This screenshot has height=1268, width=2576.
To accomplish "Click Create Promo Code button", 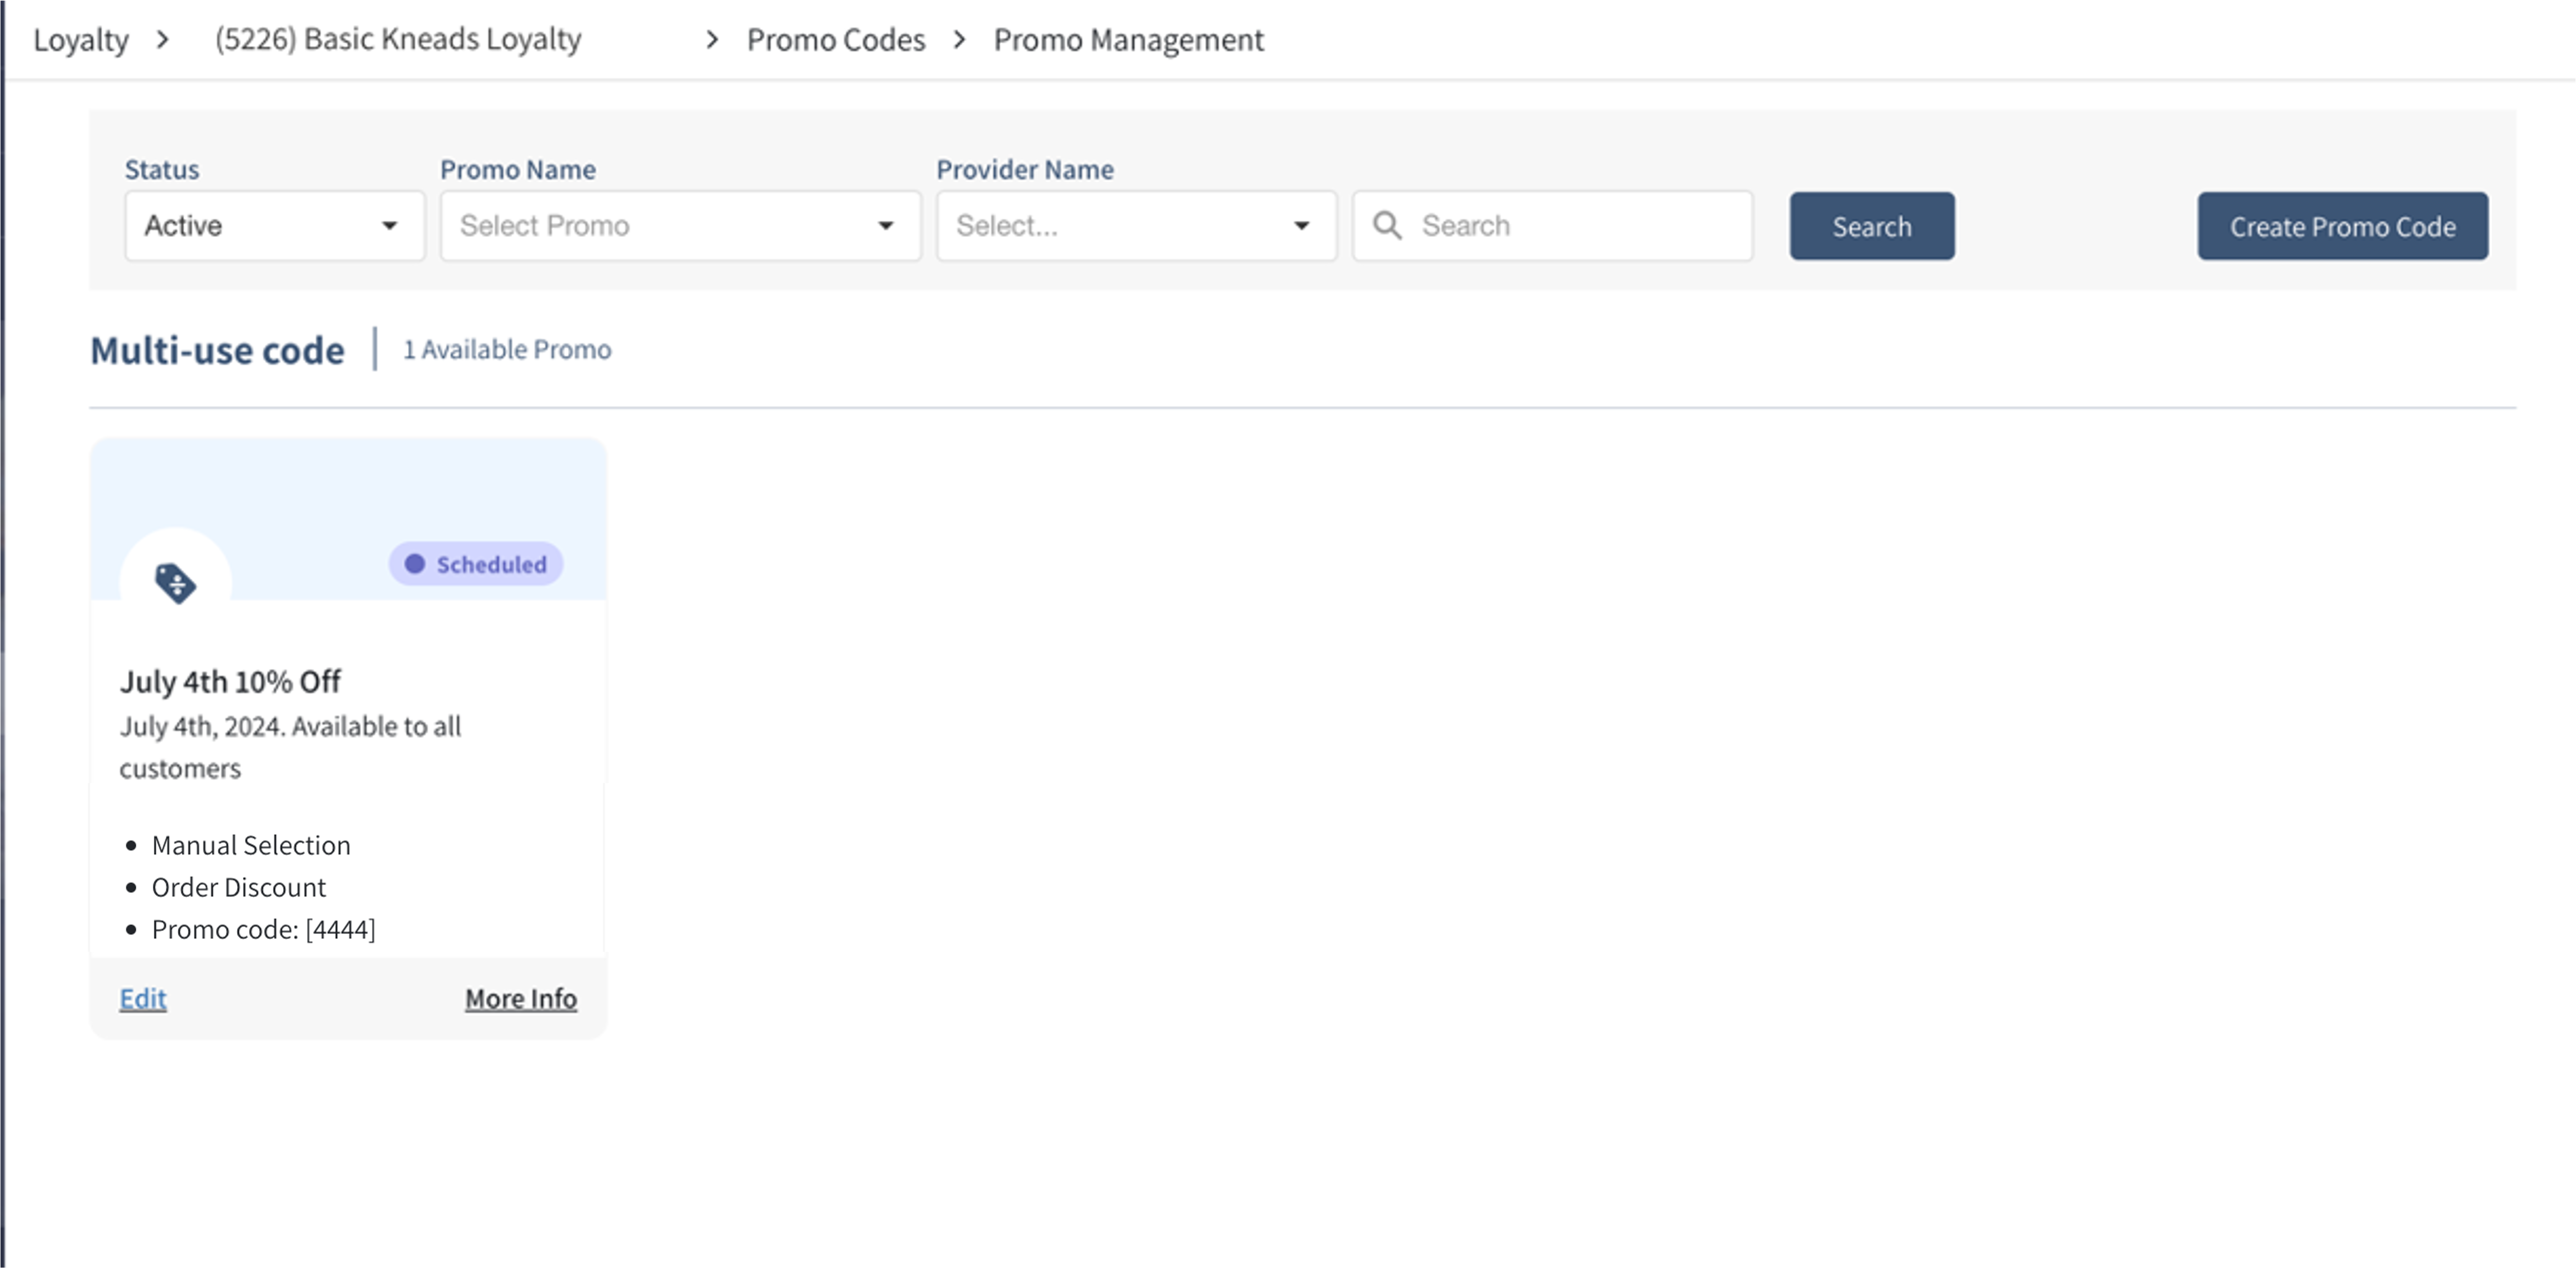I will click(2342, 226).
